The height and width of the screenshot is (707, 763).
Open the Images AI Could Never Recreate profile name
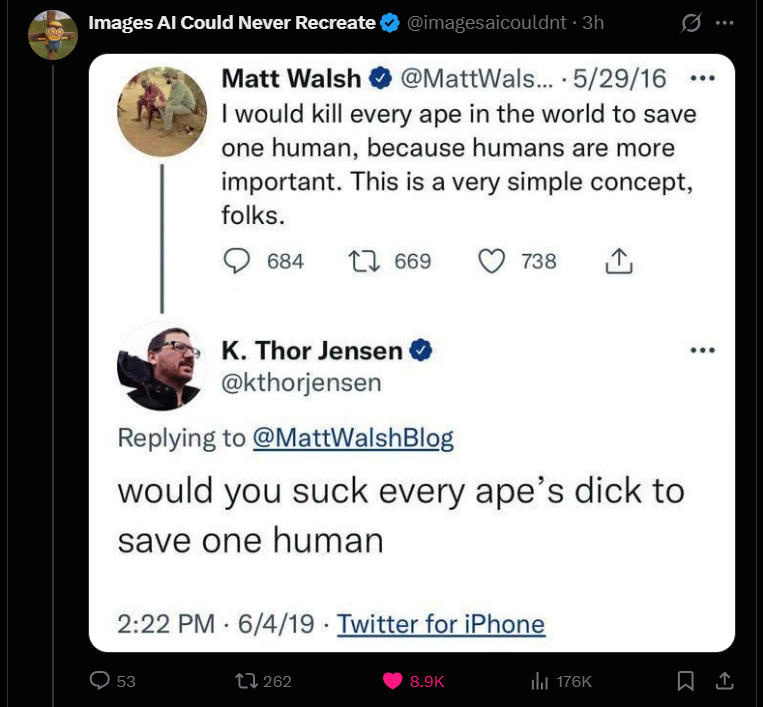coord(232,23)
